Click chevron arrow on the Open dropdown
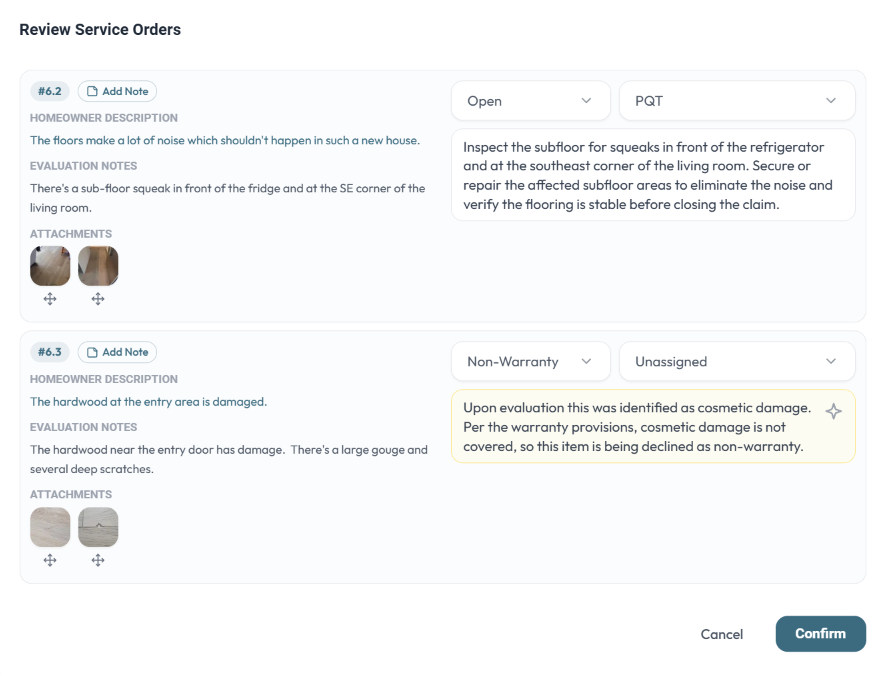 586,101
